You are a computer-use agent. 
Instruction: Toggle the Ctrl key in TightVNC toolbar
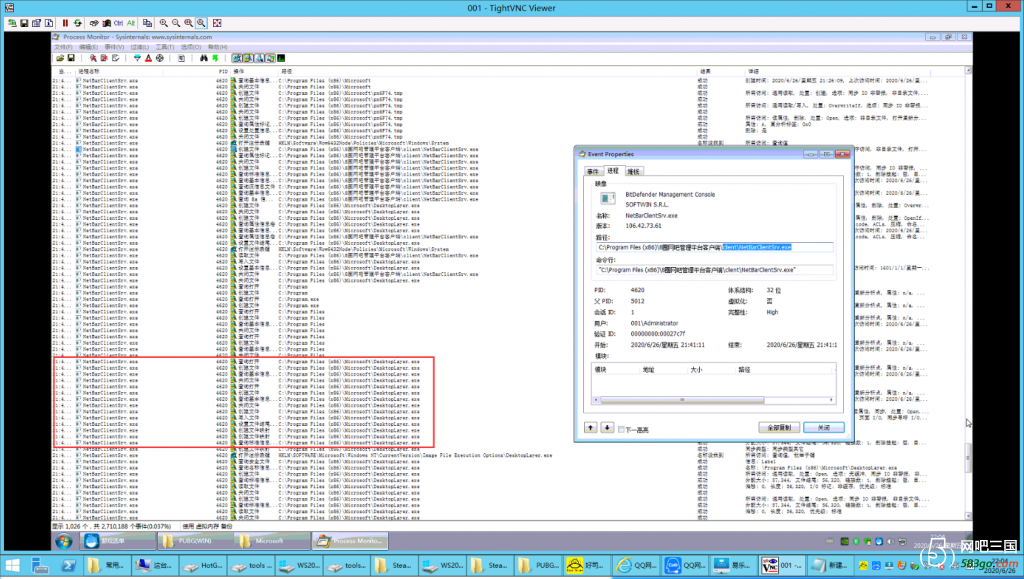[118, 23]
